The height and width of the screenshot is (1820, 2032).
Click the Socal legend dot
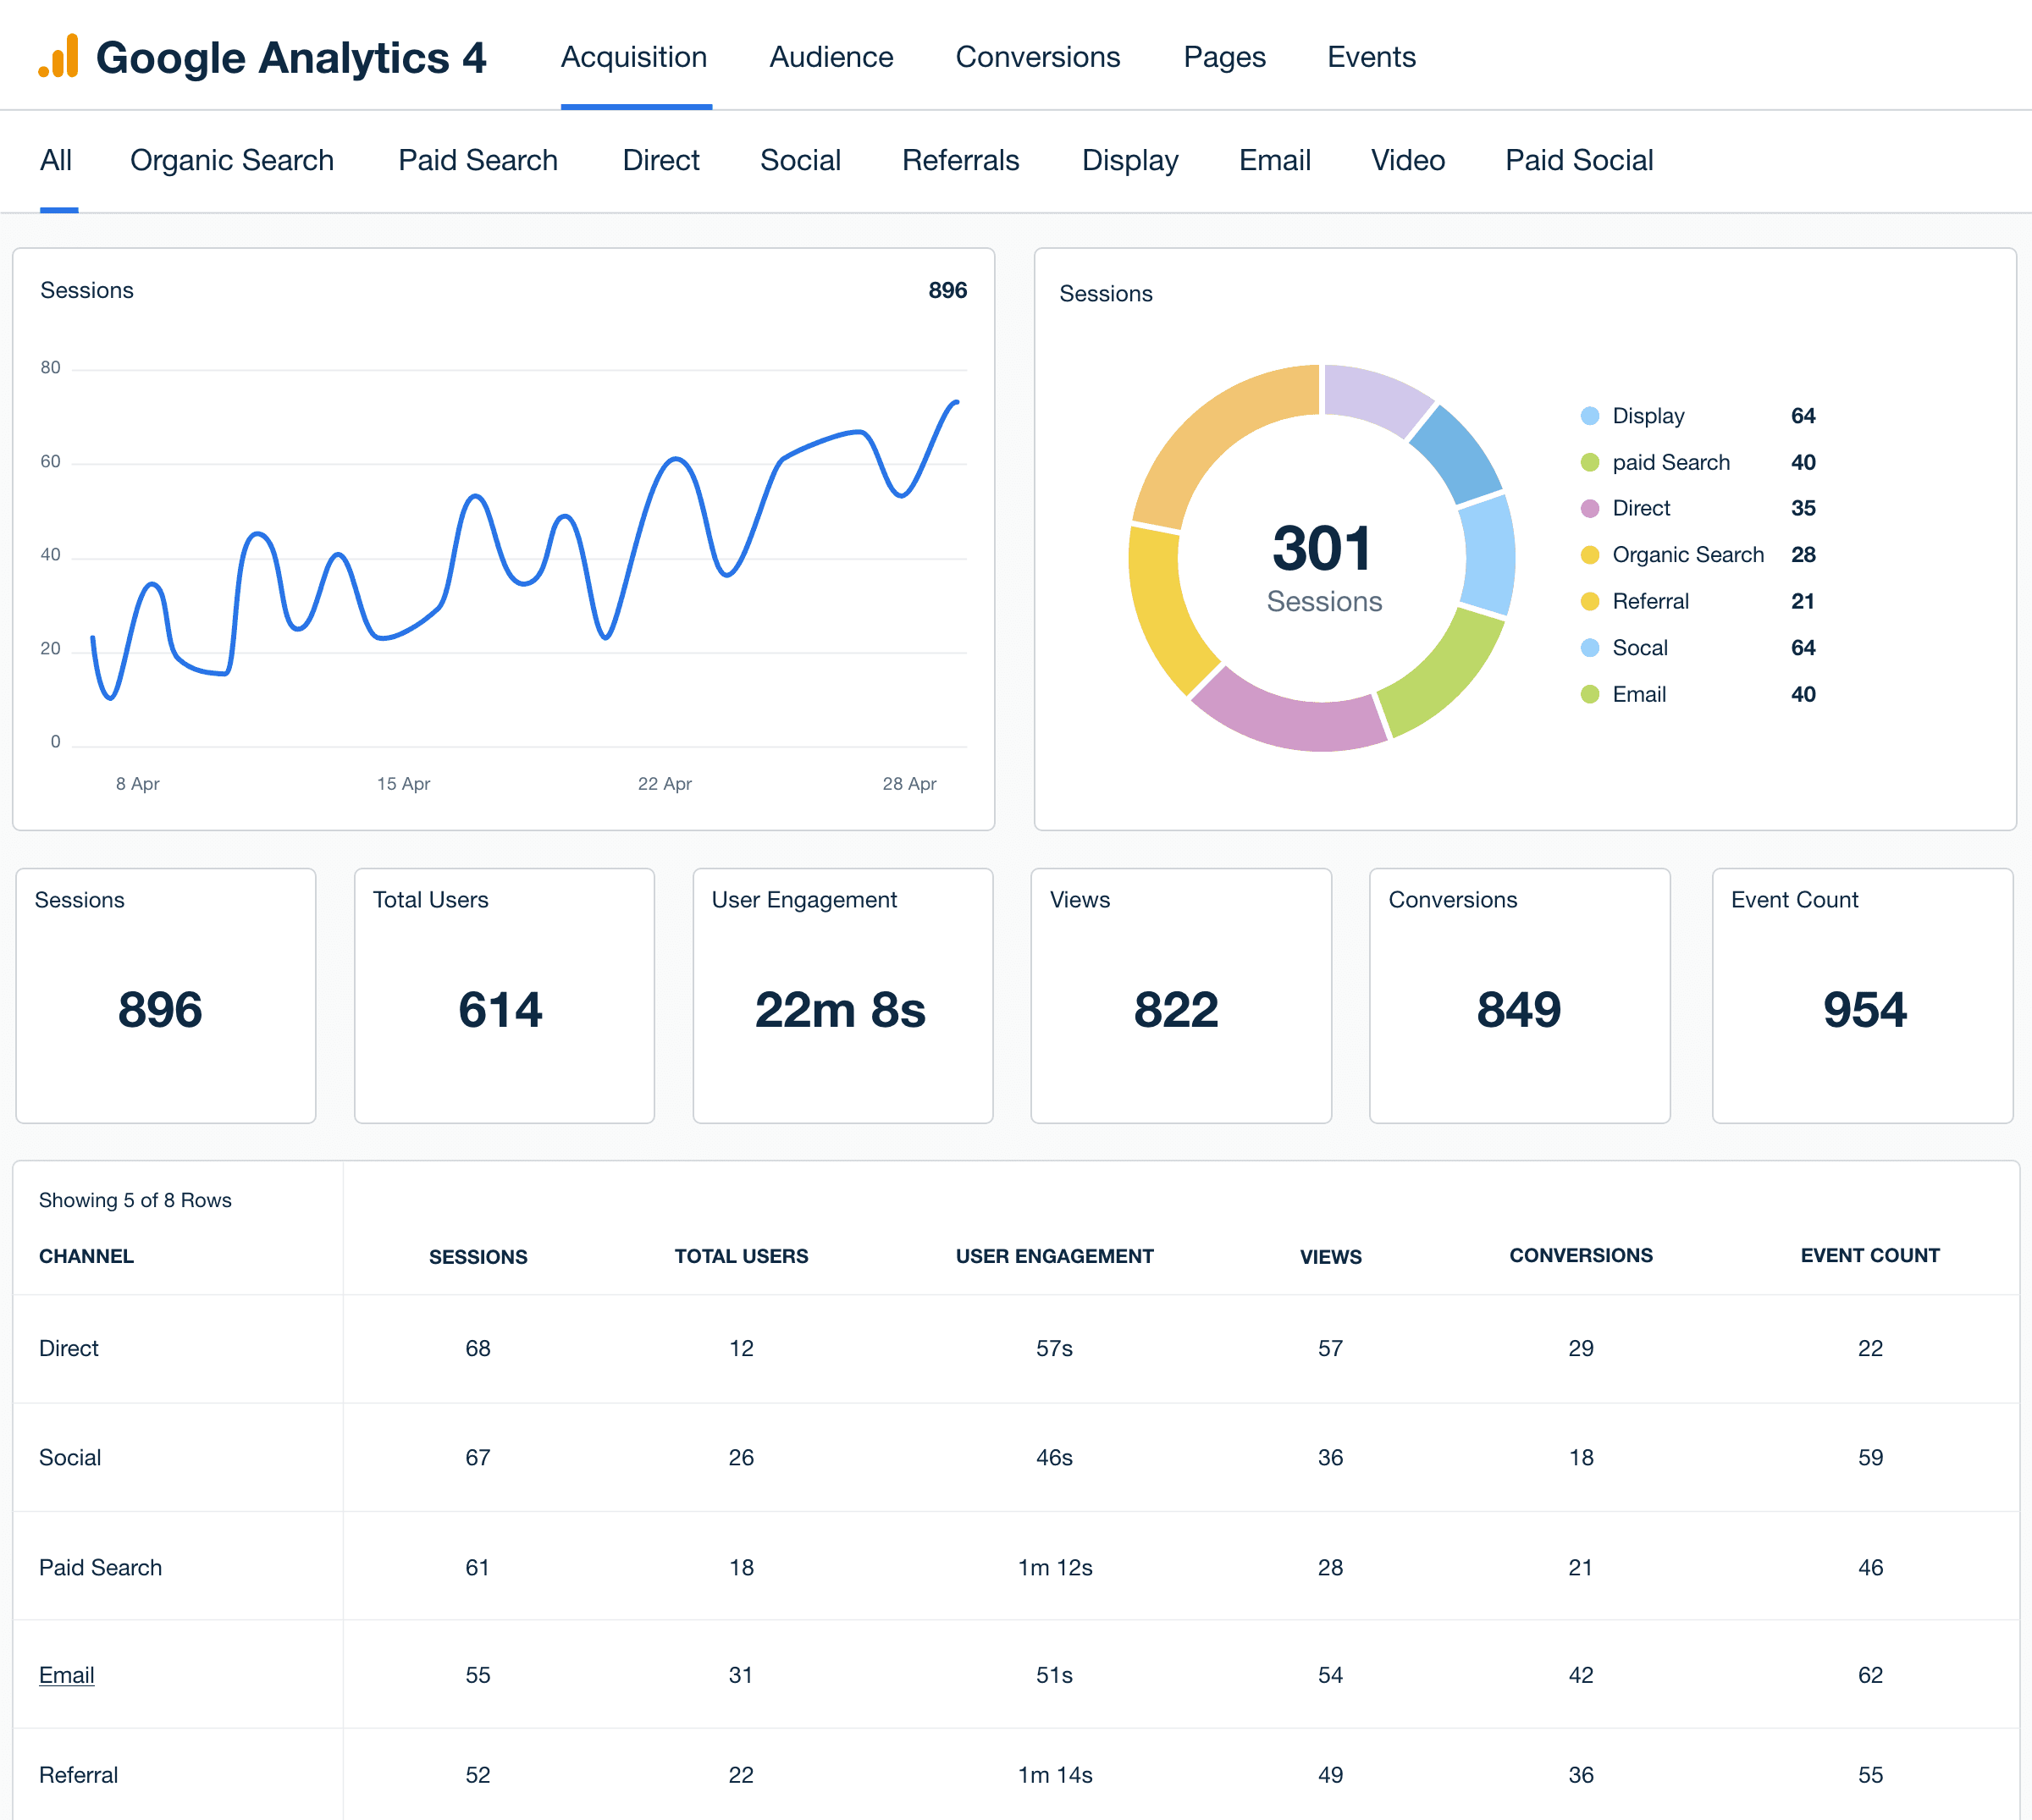[1589, 647]
